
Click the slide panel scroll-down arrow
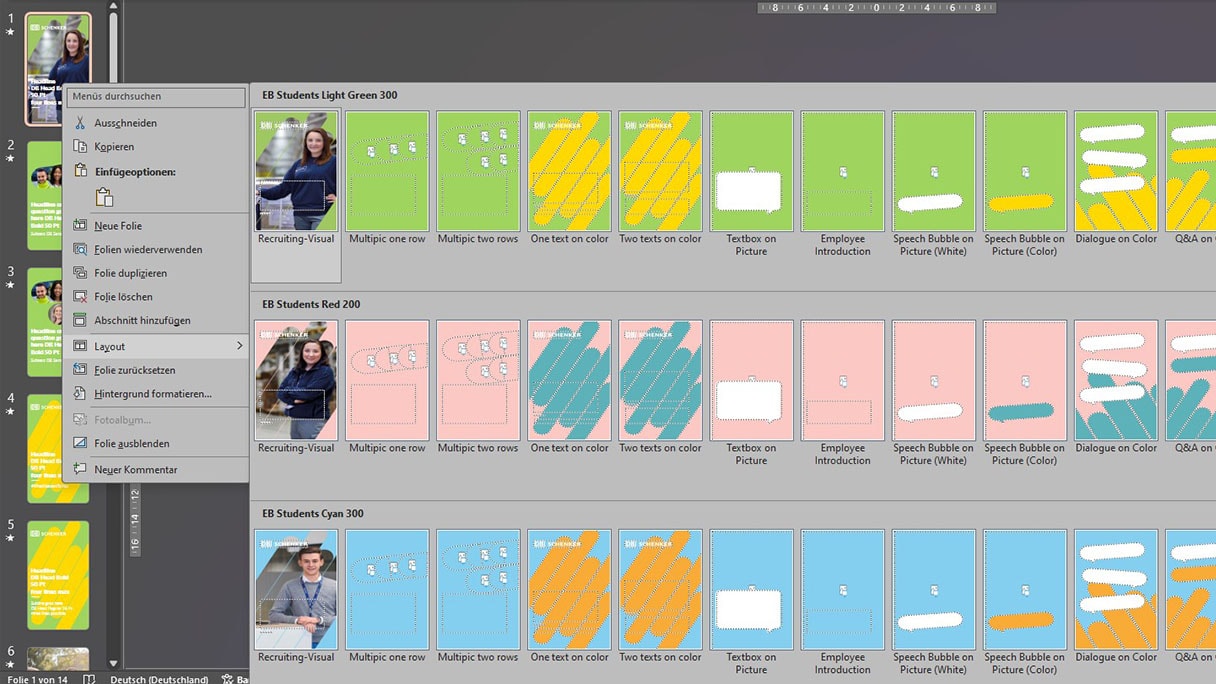point(113,663)
